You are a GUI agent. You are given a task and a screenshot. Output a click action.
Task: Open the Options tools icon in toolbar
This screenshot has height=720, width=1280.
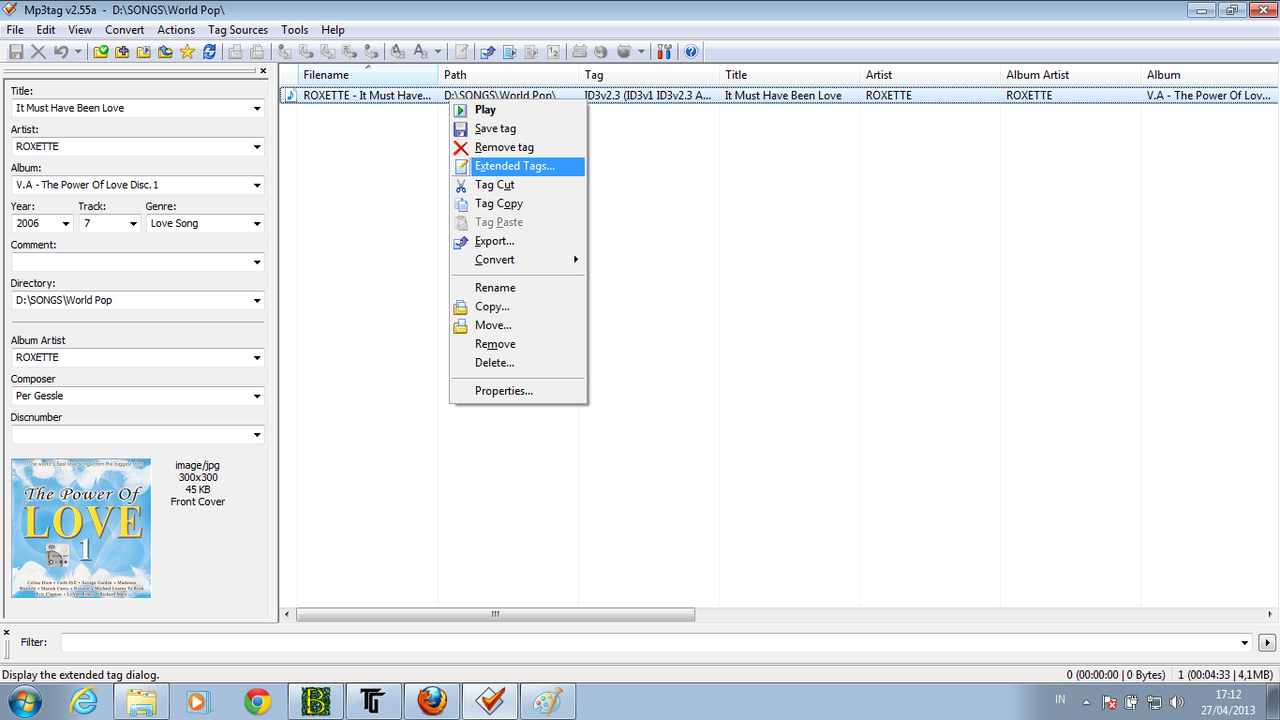[x=664, y=52]
